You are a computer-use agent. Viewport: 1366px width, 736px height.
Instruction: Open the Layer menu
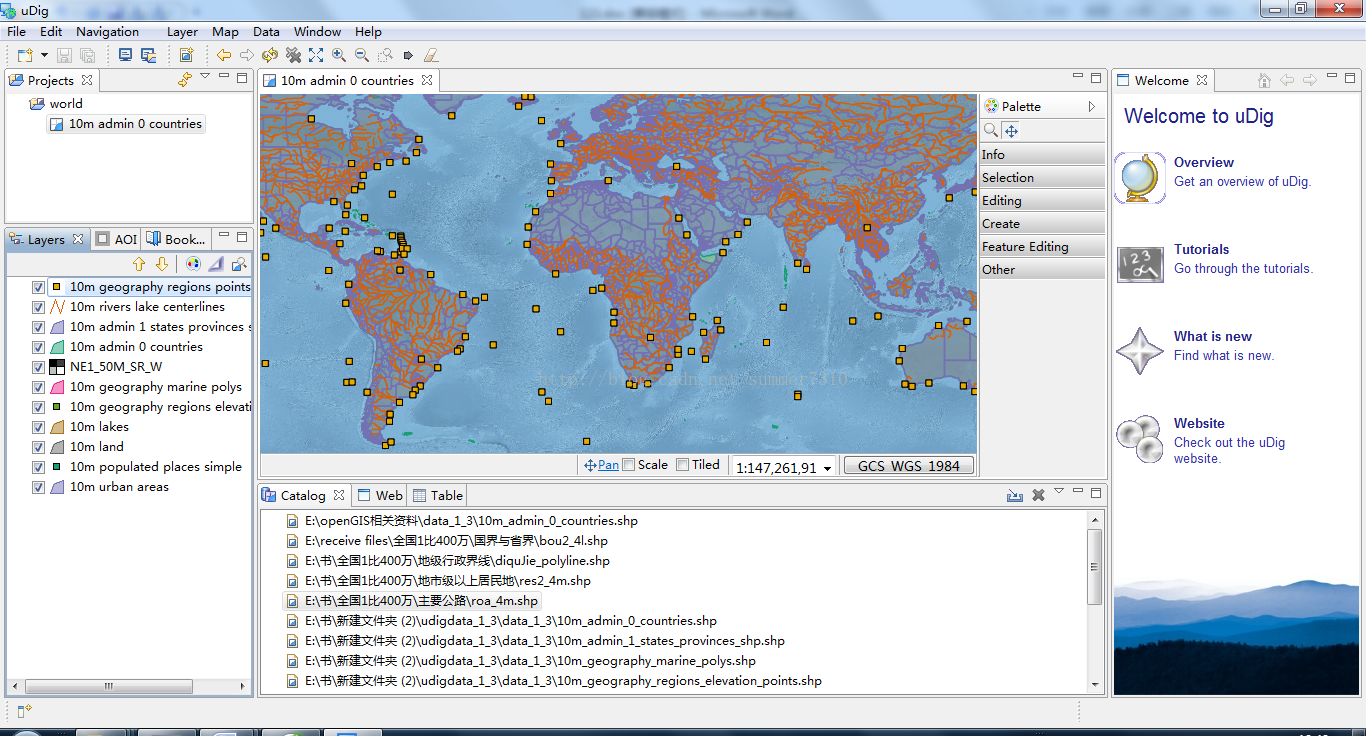[x=182, y=31]
